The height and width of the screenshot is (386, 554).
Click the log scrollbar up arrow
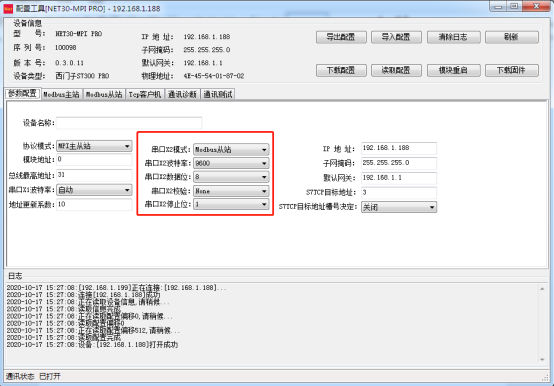[x=542, y=289]
